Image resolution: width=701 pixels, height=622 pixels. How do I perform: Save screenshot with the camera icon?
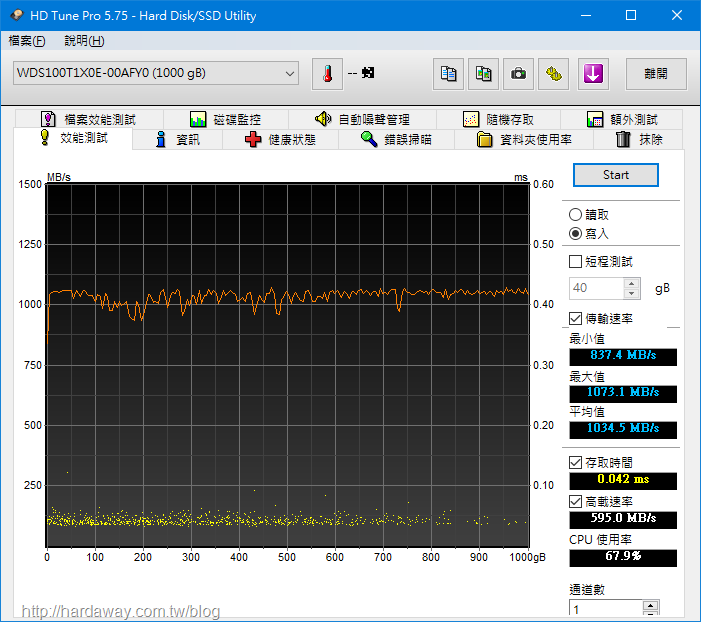(x=519, y=74)
